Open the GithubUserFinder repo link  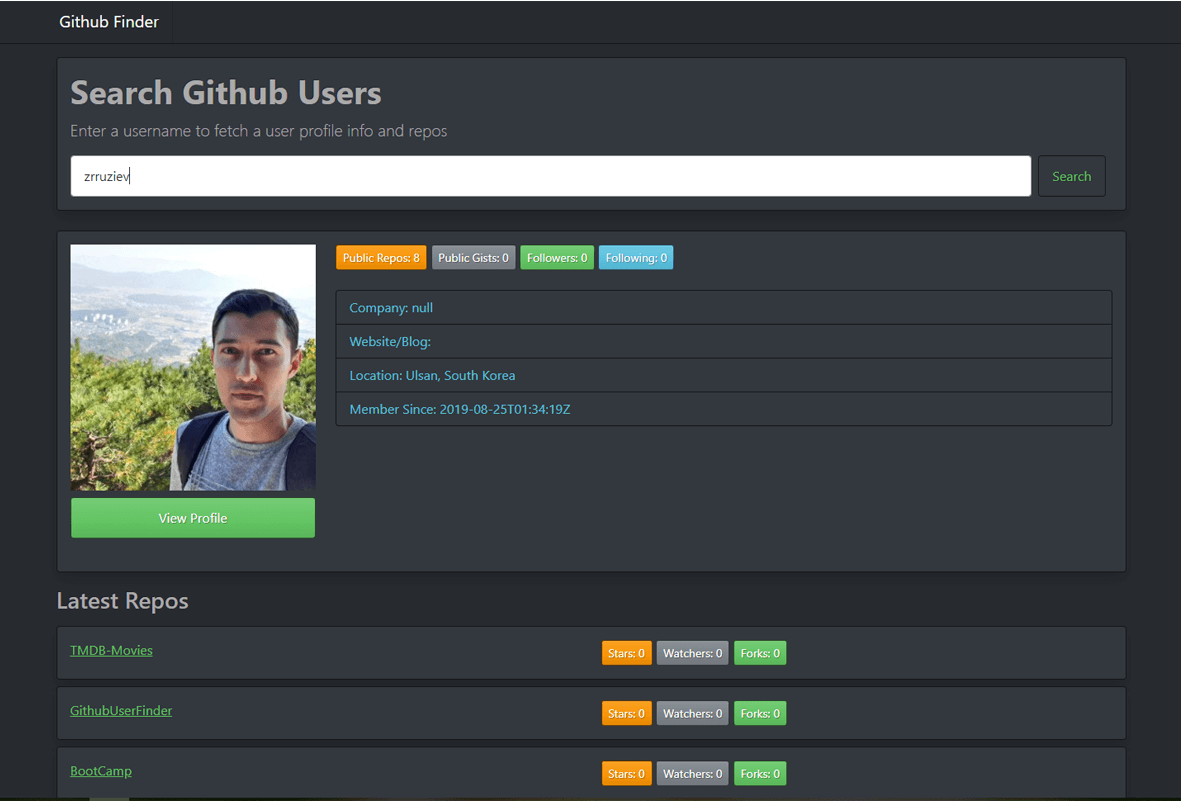[121, 711]
